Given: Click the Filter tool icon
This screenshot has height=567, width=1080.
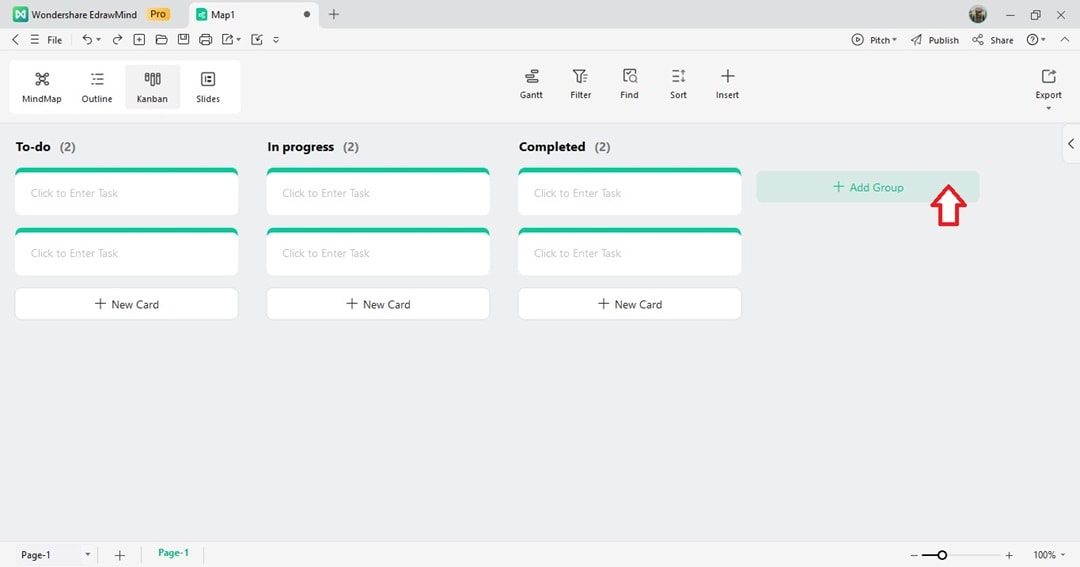Looking at the screenshot, I should [580, 84].
